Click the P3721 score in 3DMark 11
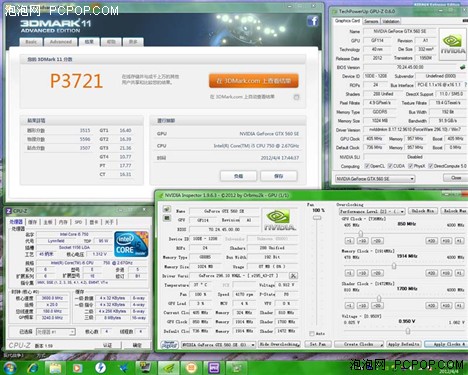468x375 pixels. pyautogui.click(x=76, y=81)
